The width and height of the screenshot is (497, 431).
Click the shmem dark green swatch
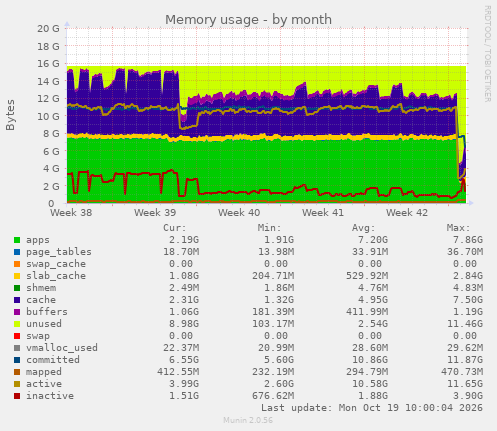click(x=17, y=288)
